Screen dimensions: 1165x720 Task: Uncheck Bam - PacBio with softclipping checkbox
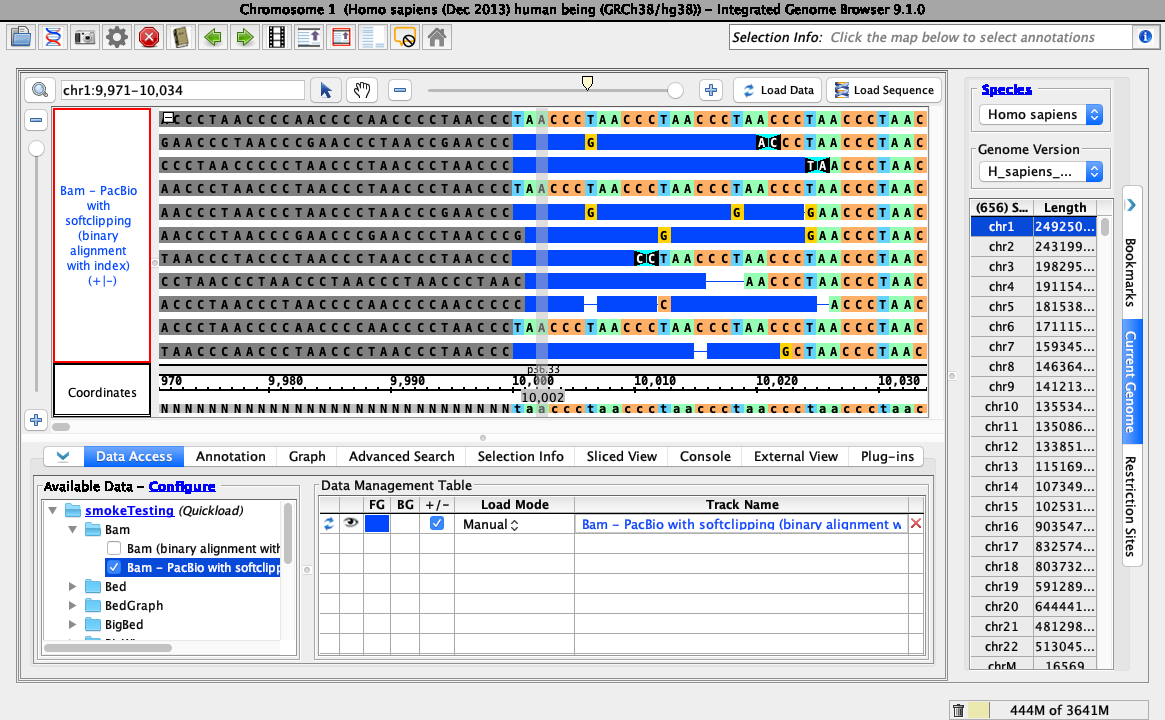tap(114, 567)
